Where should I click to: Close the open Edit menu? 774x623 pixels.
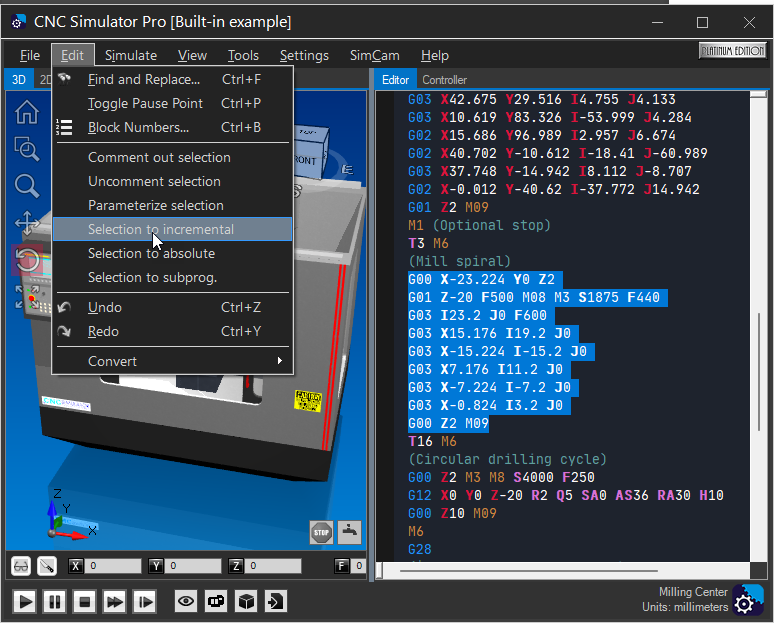click(72, 55)
